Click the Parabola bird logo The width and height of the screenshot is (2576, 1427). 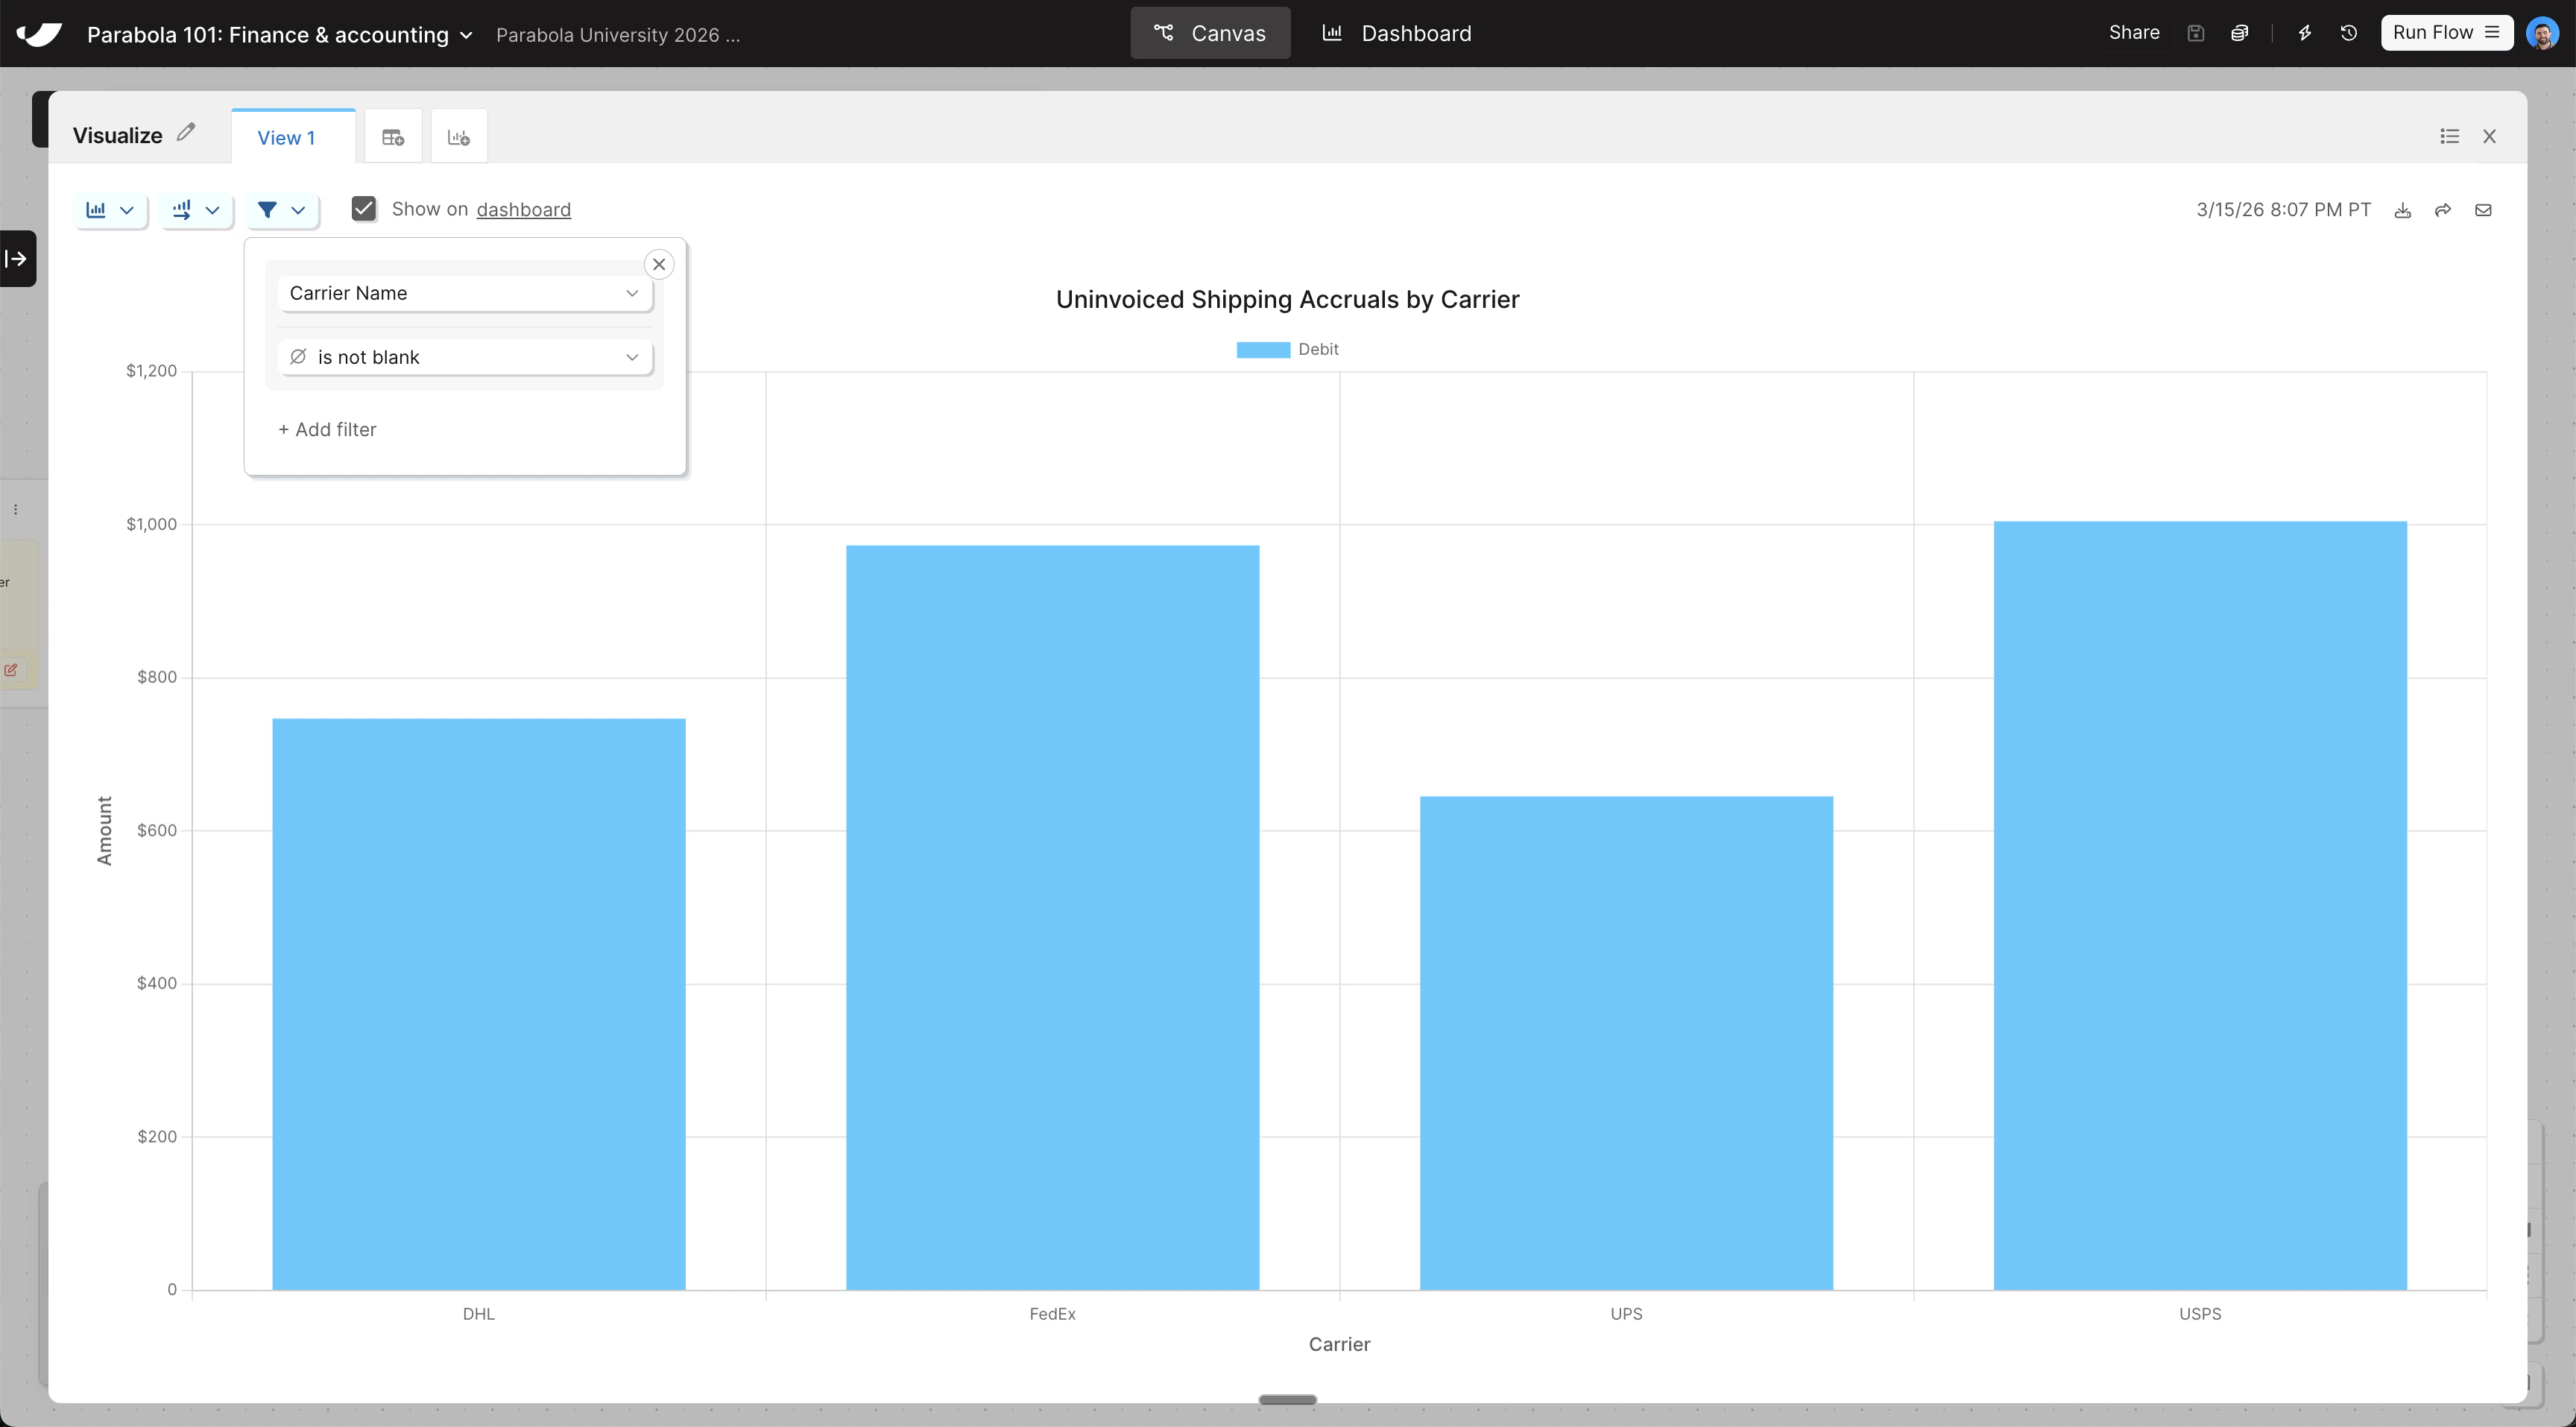tap(39, 34)
